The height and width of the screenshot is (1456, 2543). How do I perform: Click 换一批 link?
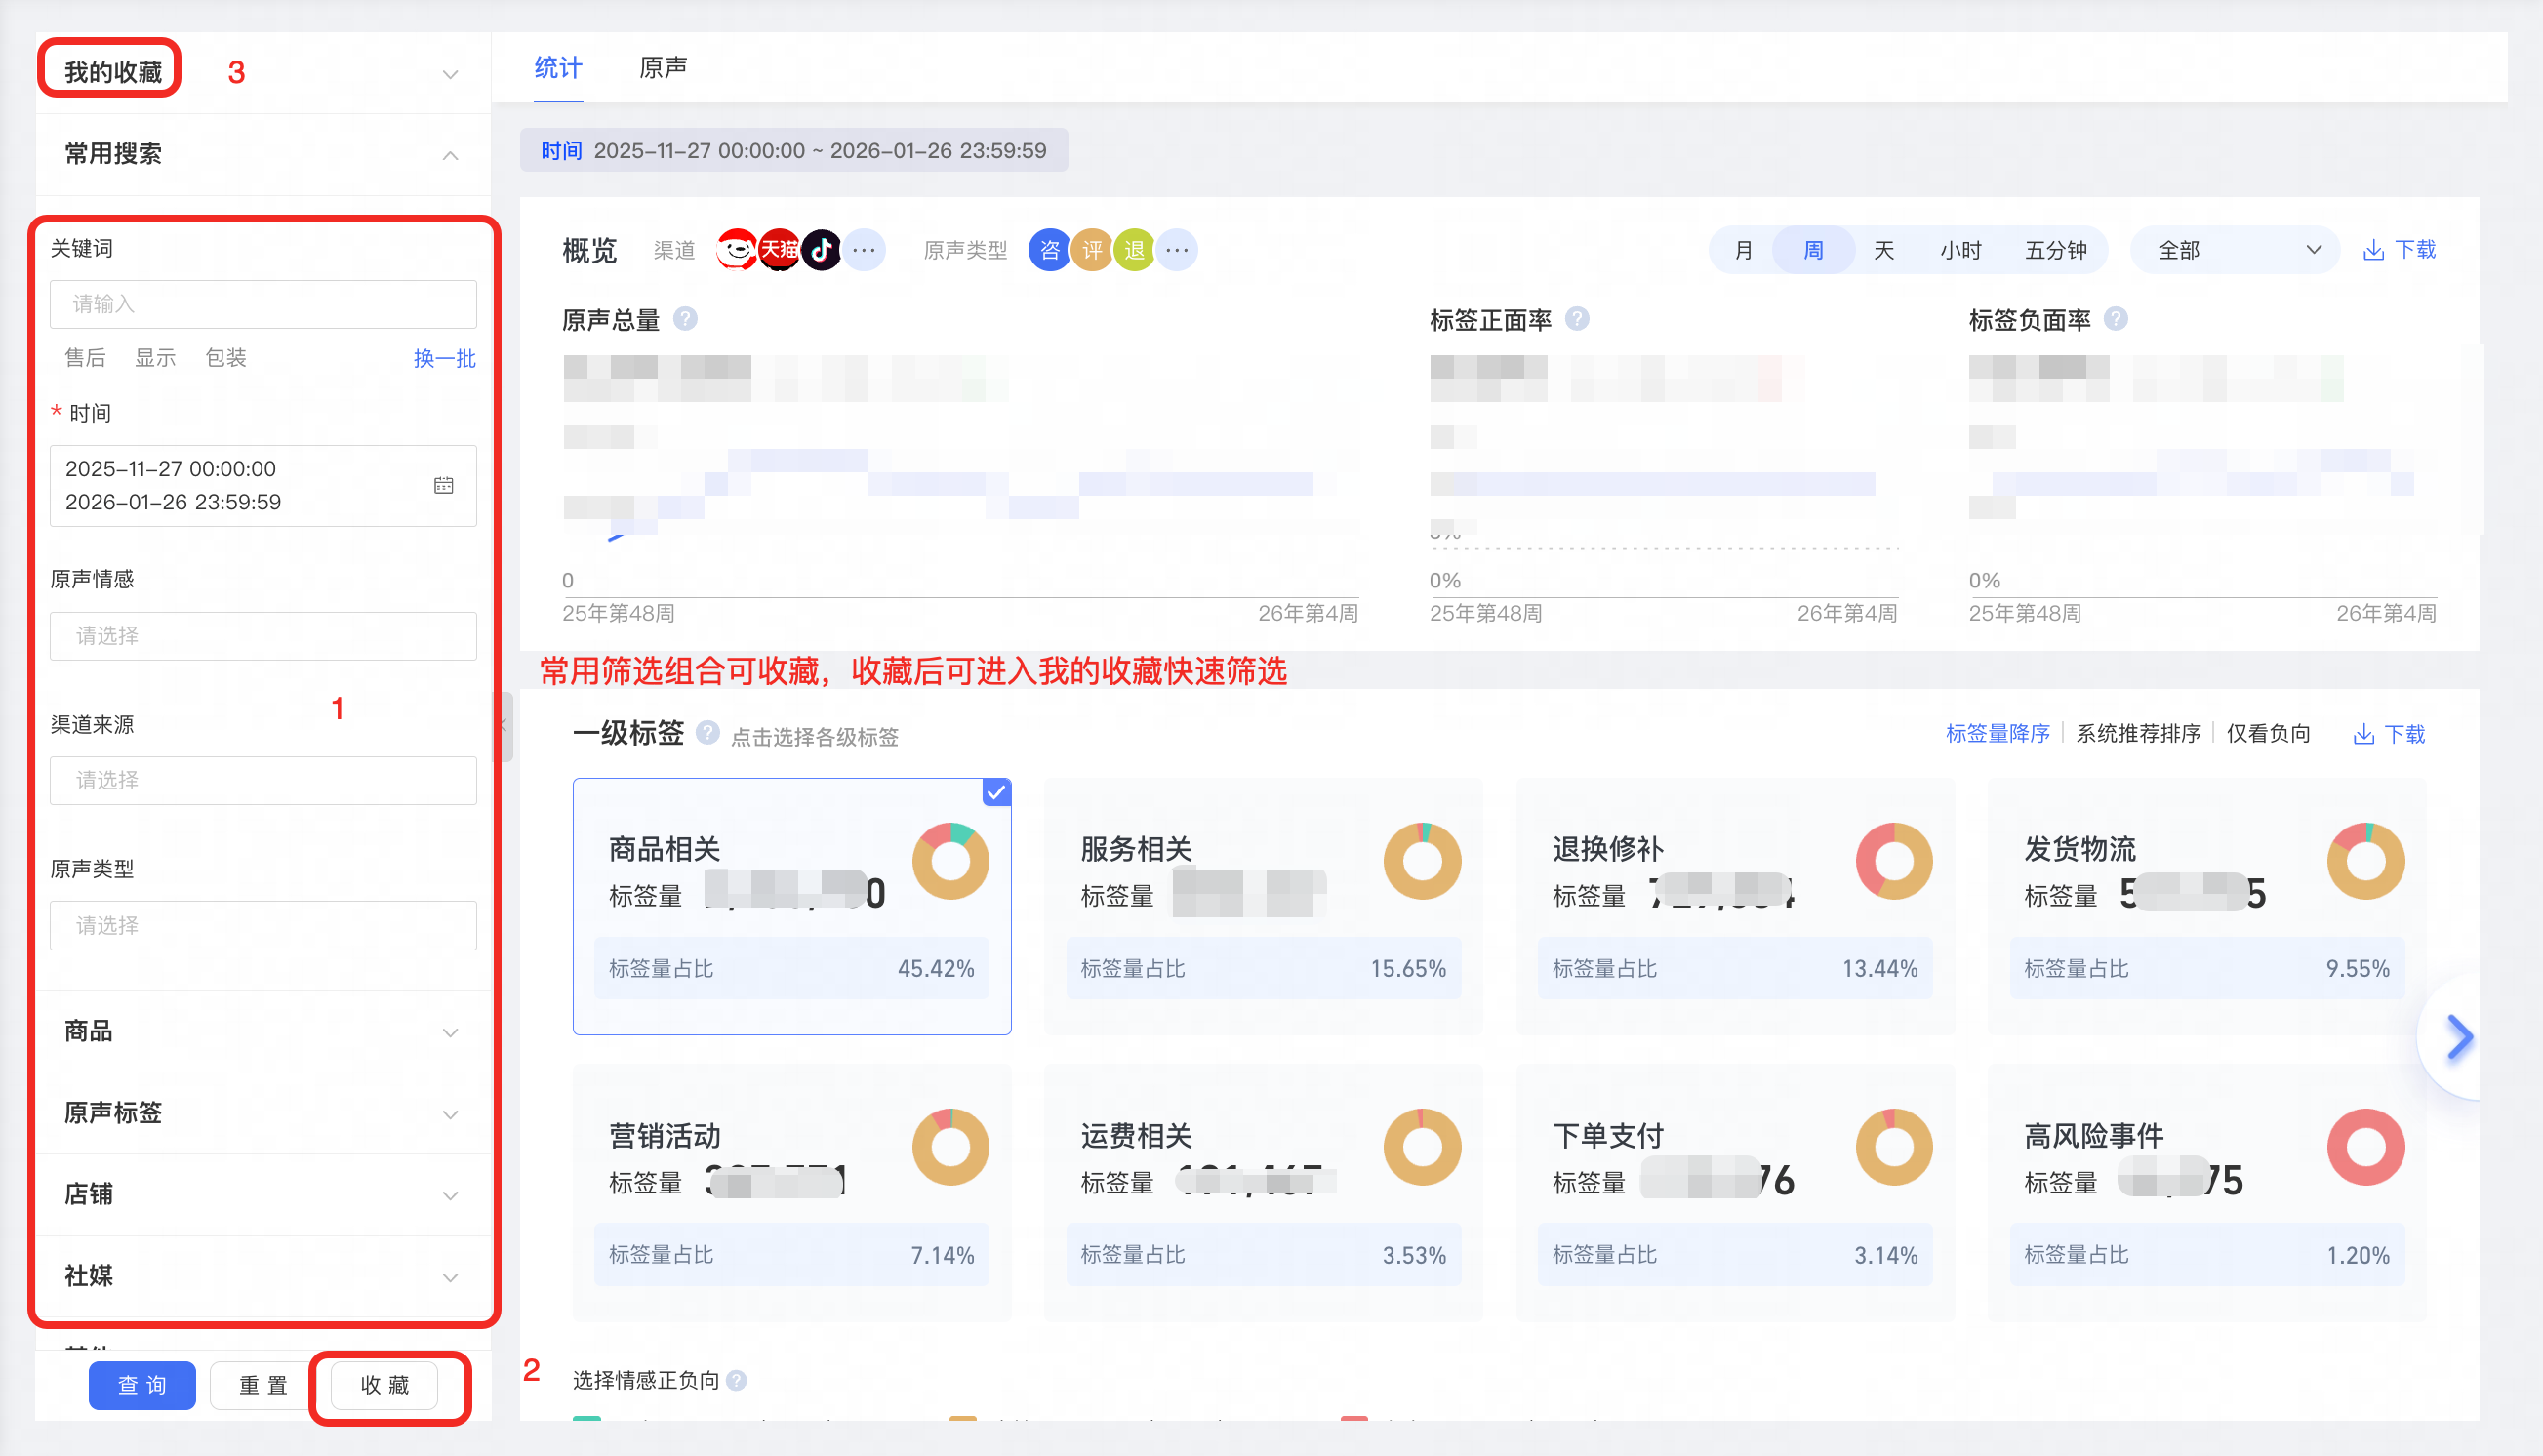[x=444, y=359]
